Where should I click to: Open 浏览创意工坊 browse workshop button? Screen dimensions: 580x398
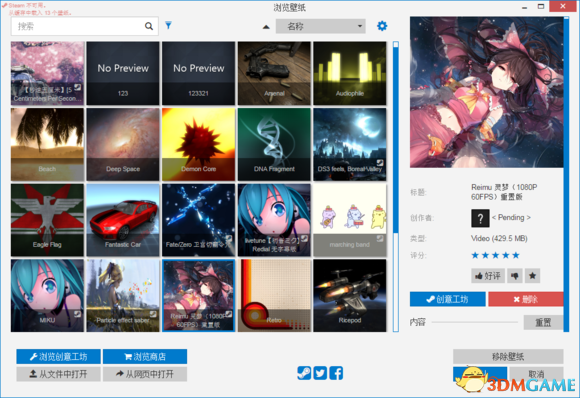58,357
